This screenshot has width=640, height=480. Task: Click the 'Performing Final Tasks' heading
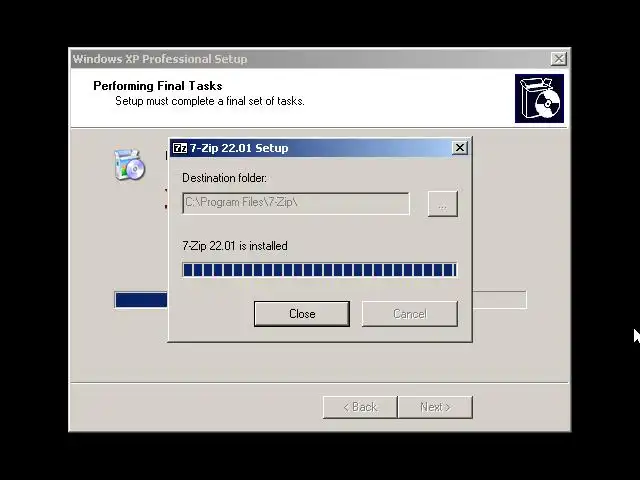pos(158,86)
